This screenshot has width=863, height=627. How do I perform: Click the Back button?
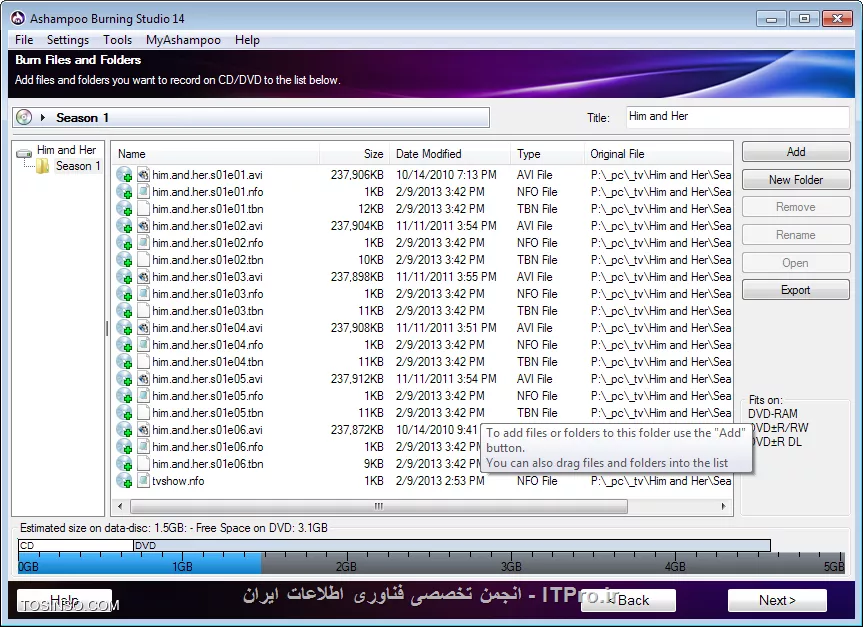629,600
